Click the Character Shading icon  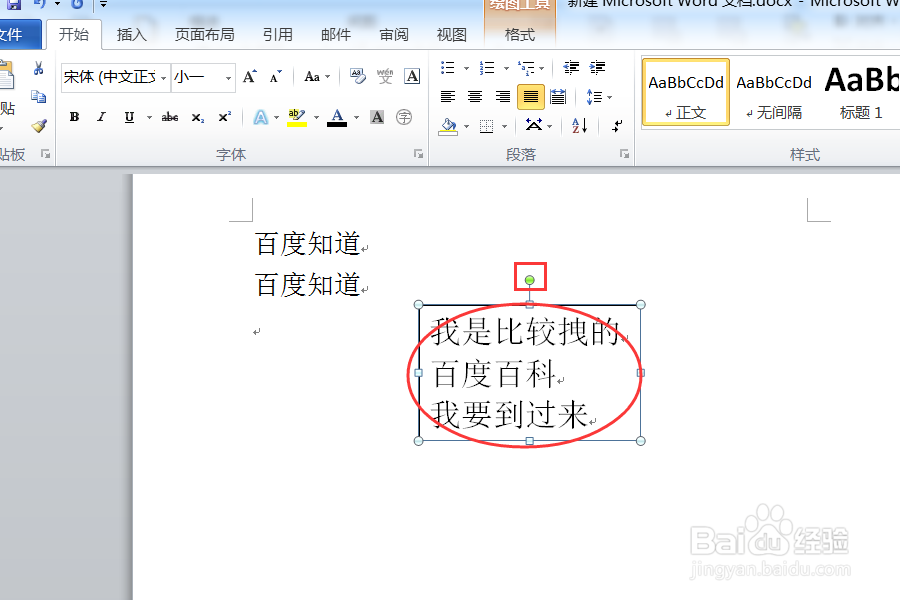pyautogui.click(x=377, y=117)
